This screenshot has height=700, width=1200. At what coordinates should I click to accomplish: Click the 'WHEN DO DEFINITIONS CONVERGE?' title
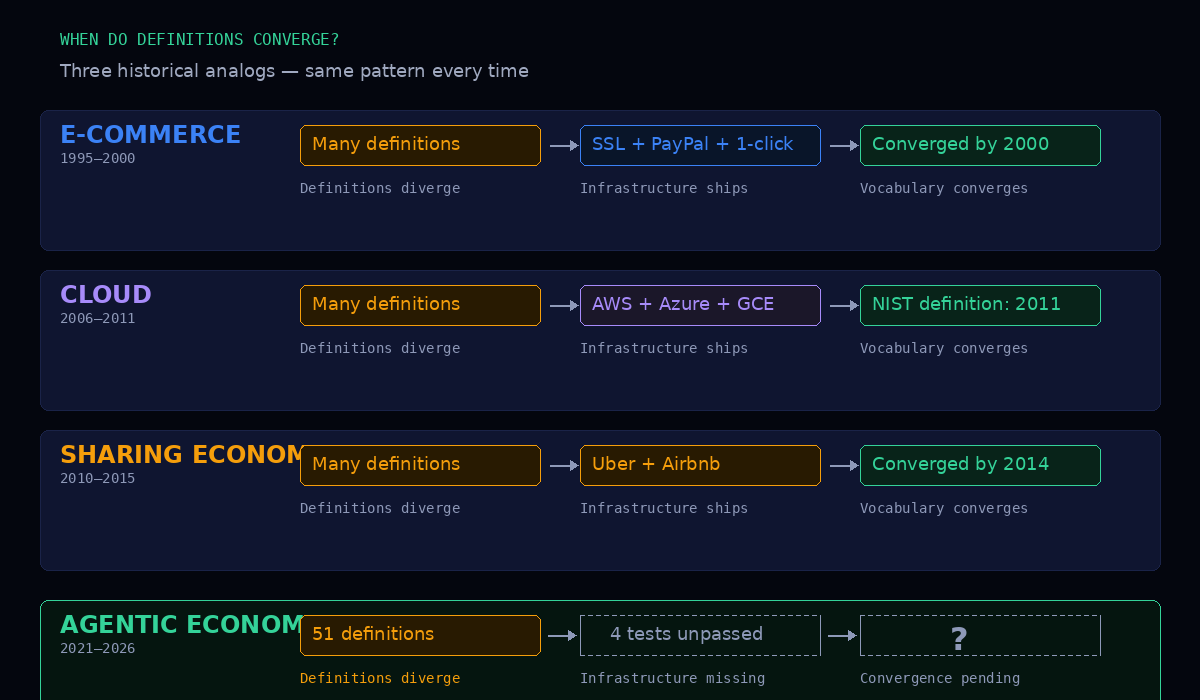pos(199,40)
